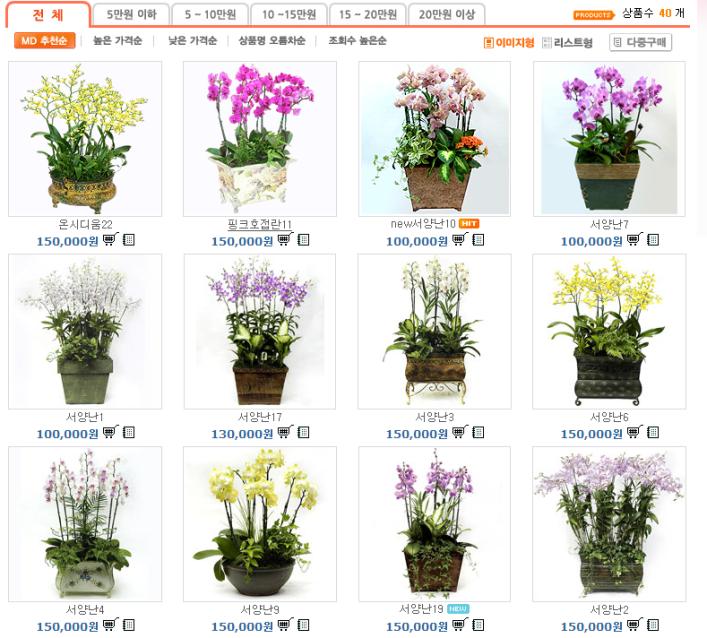Add 서양난17 to the shopping cart
Screen dimensions: 707x638
click(x=285, y=431)
